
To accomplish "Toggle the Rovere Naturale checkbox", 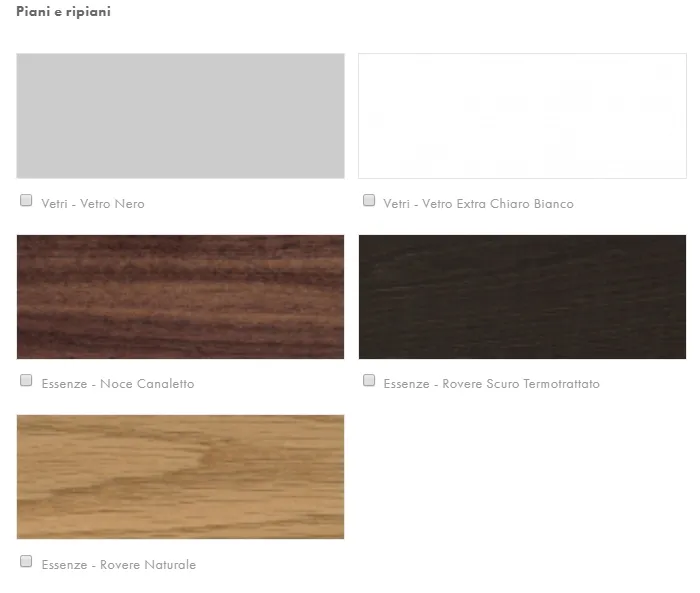I will pyautogui.click(x=26, y=561).
